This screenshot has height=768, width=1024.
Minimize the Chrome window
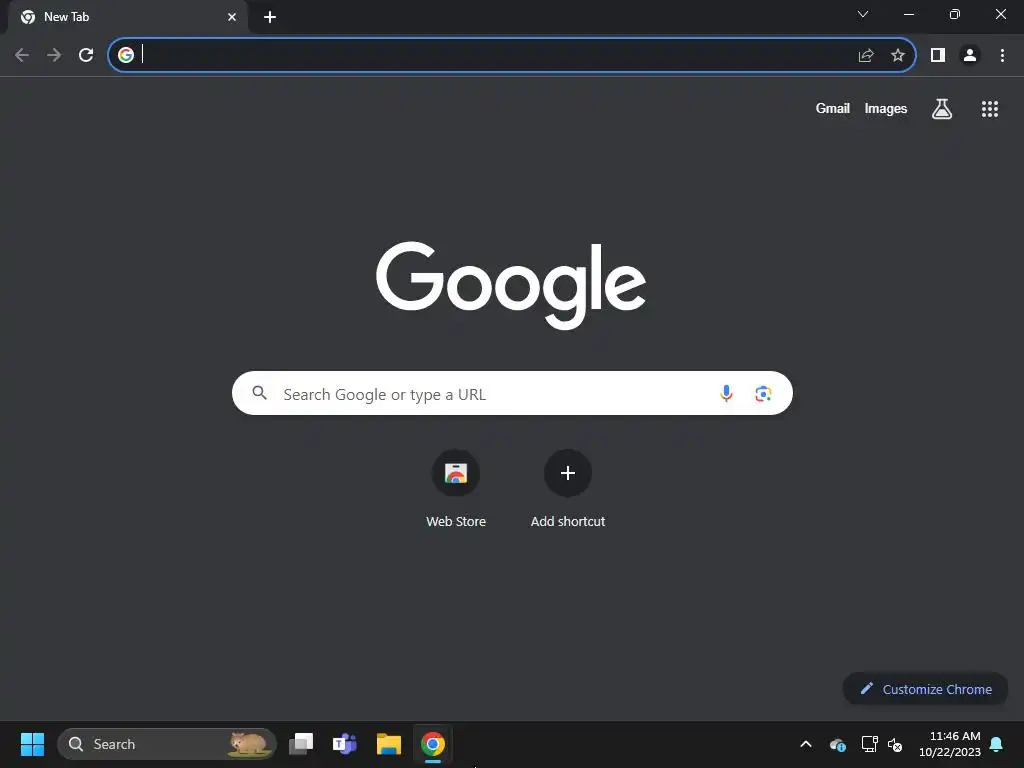click(909, 14)
